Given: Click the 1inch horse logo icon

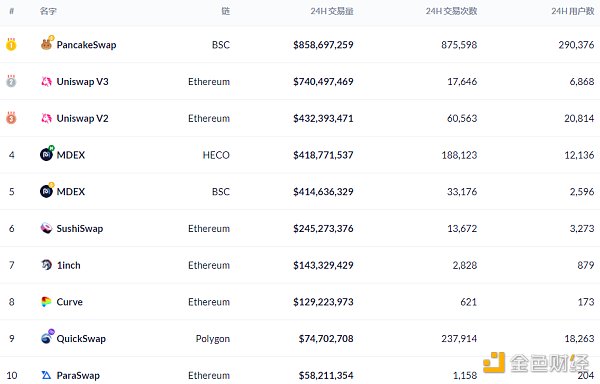Looking at the screenshot, I should (46, 265).
